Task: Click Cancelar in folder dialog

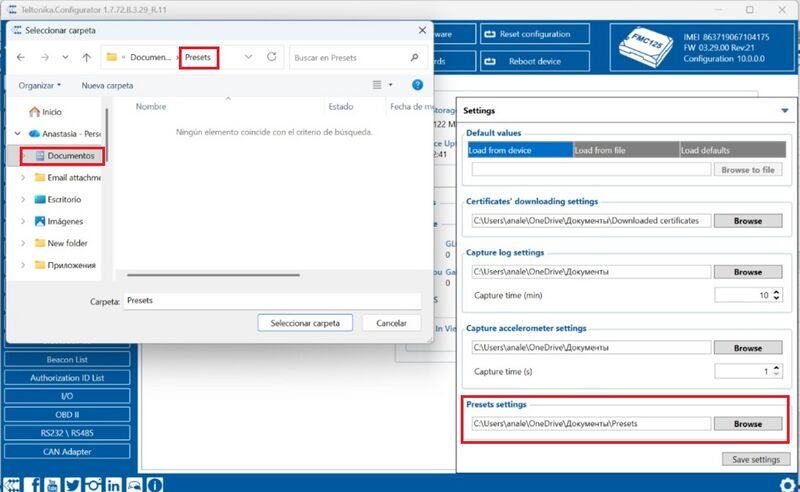Action: pyautogui.click(x=391, y=323)
